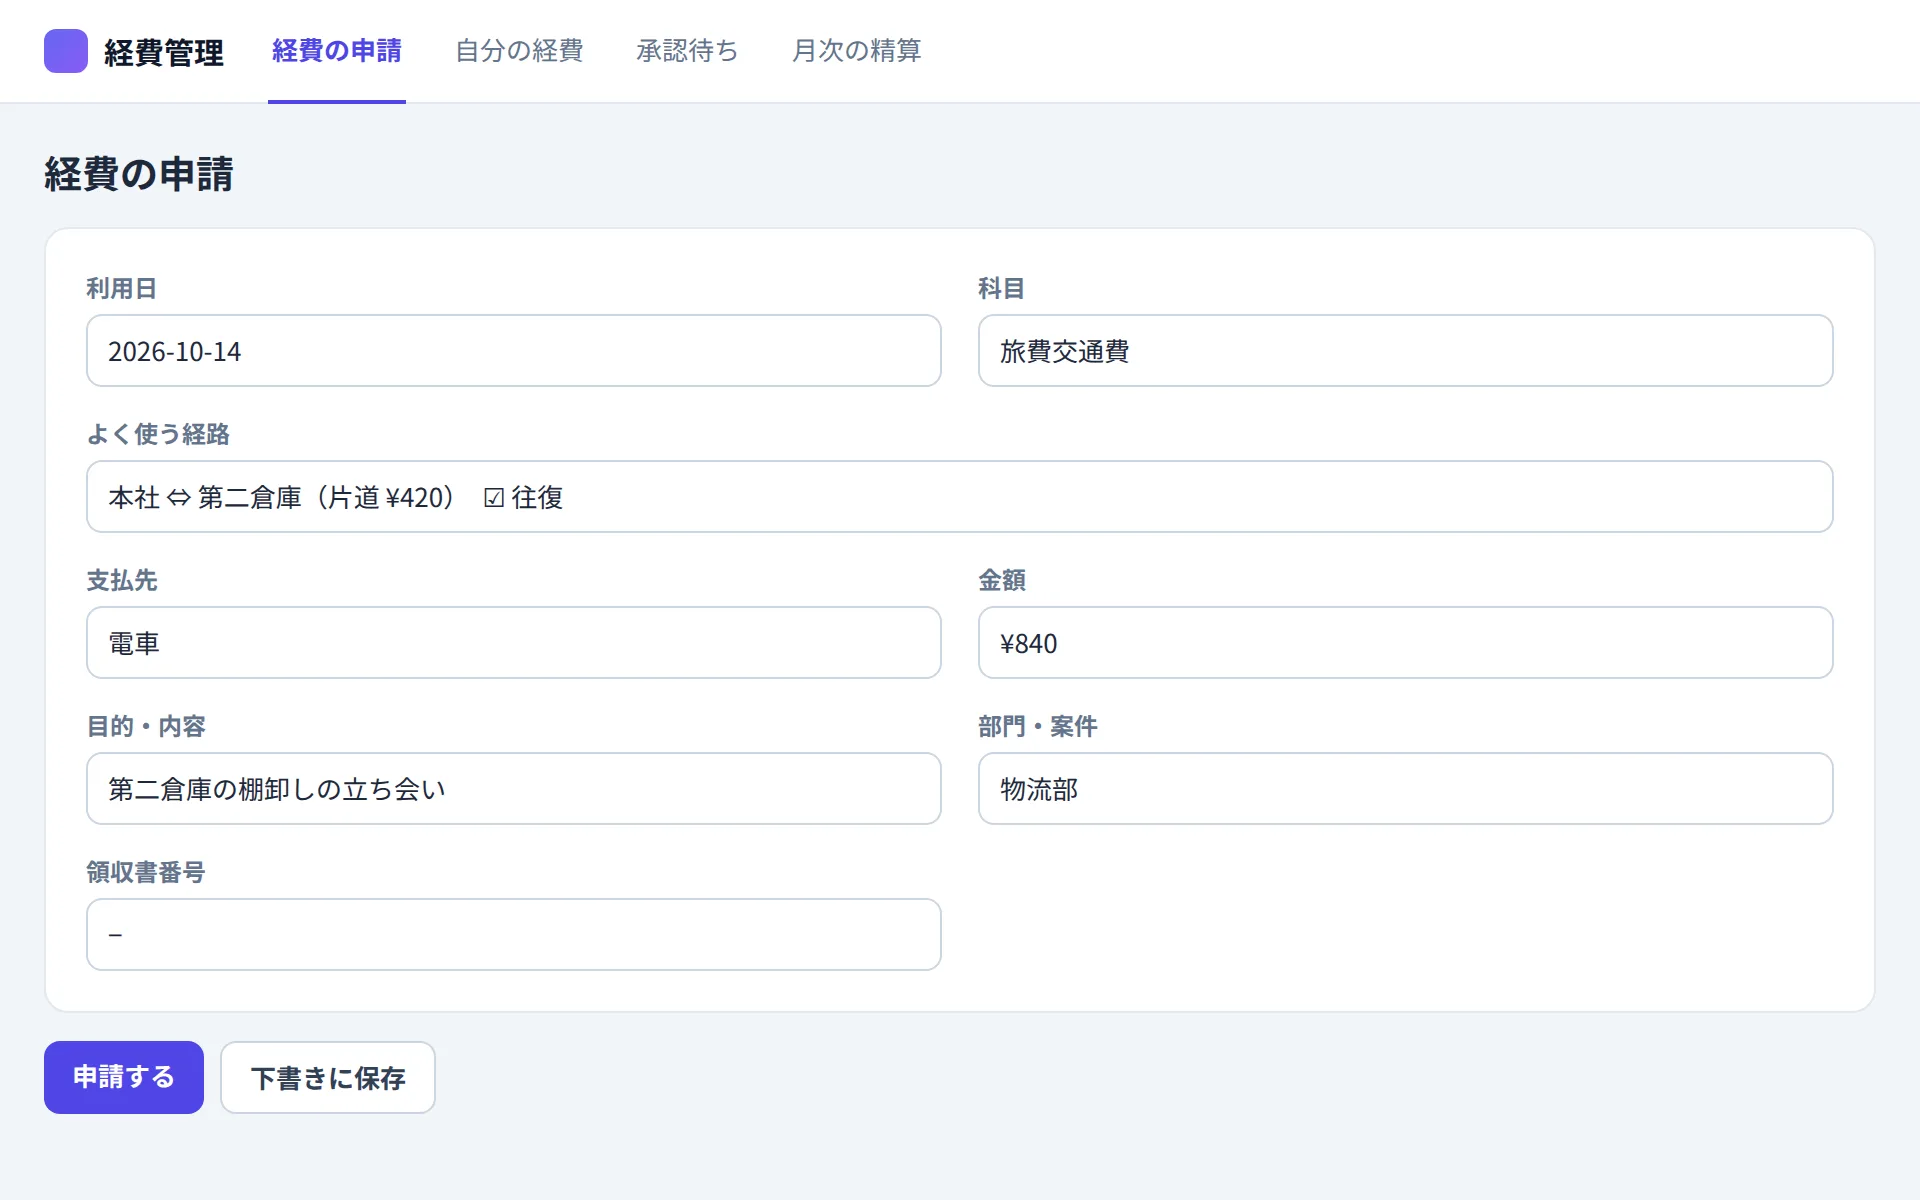Screen dimensions: 1920x1200
Task: Click the 金額 label
Action: [1002, 581]
